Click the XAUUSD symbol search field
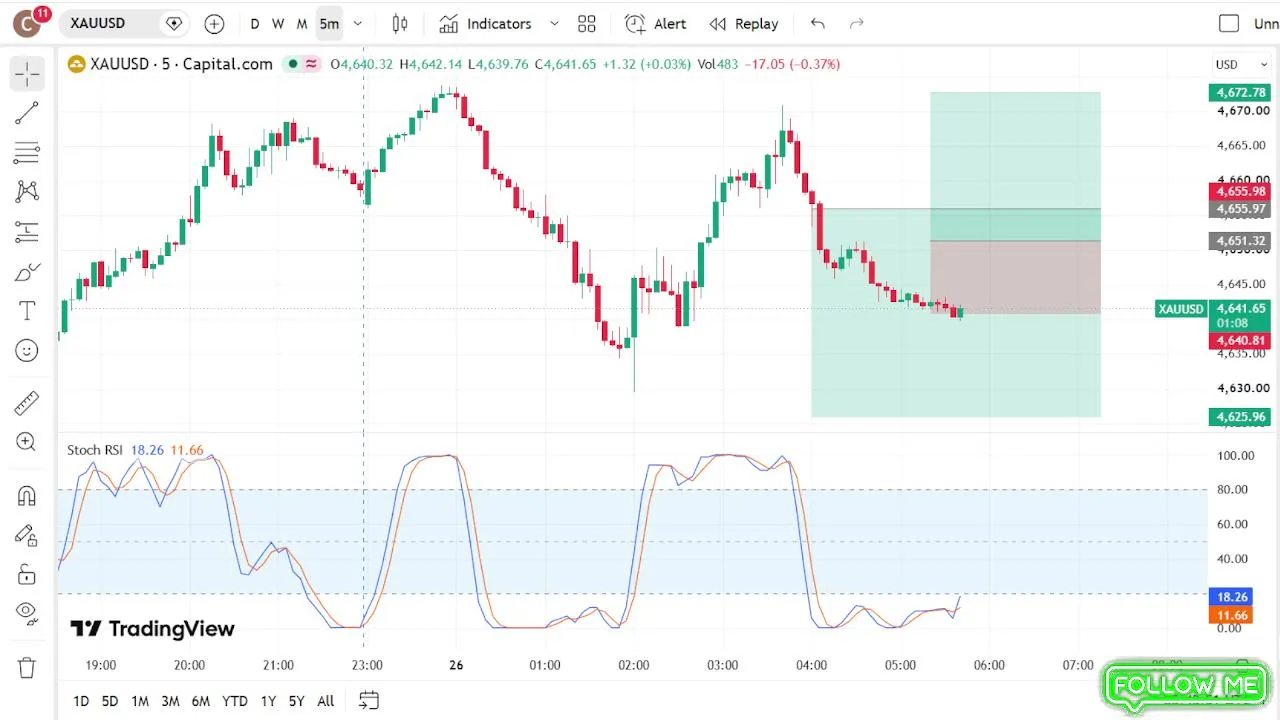The width and height of the screenshot is (1280, 720). 125,23
